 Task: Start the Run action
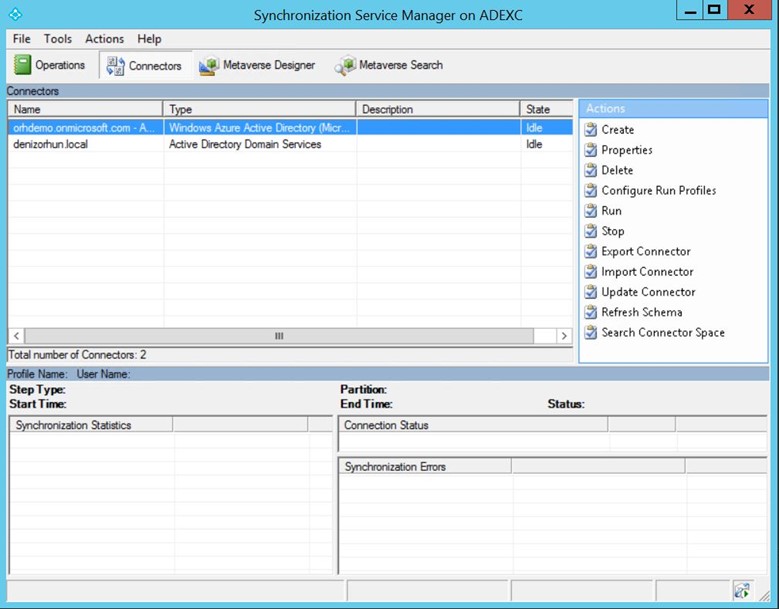coord(612,211)
